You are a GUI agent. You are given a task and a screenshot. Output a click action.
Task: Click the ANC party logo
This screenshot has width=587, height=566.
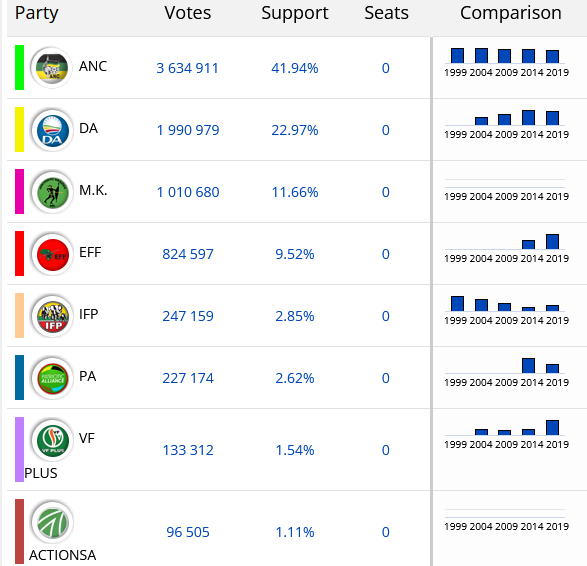point(52,68)
